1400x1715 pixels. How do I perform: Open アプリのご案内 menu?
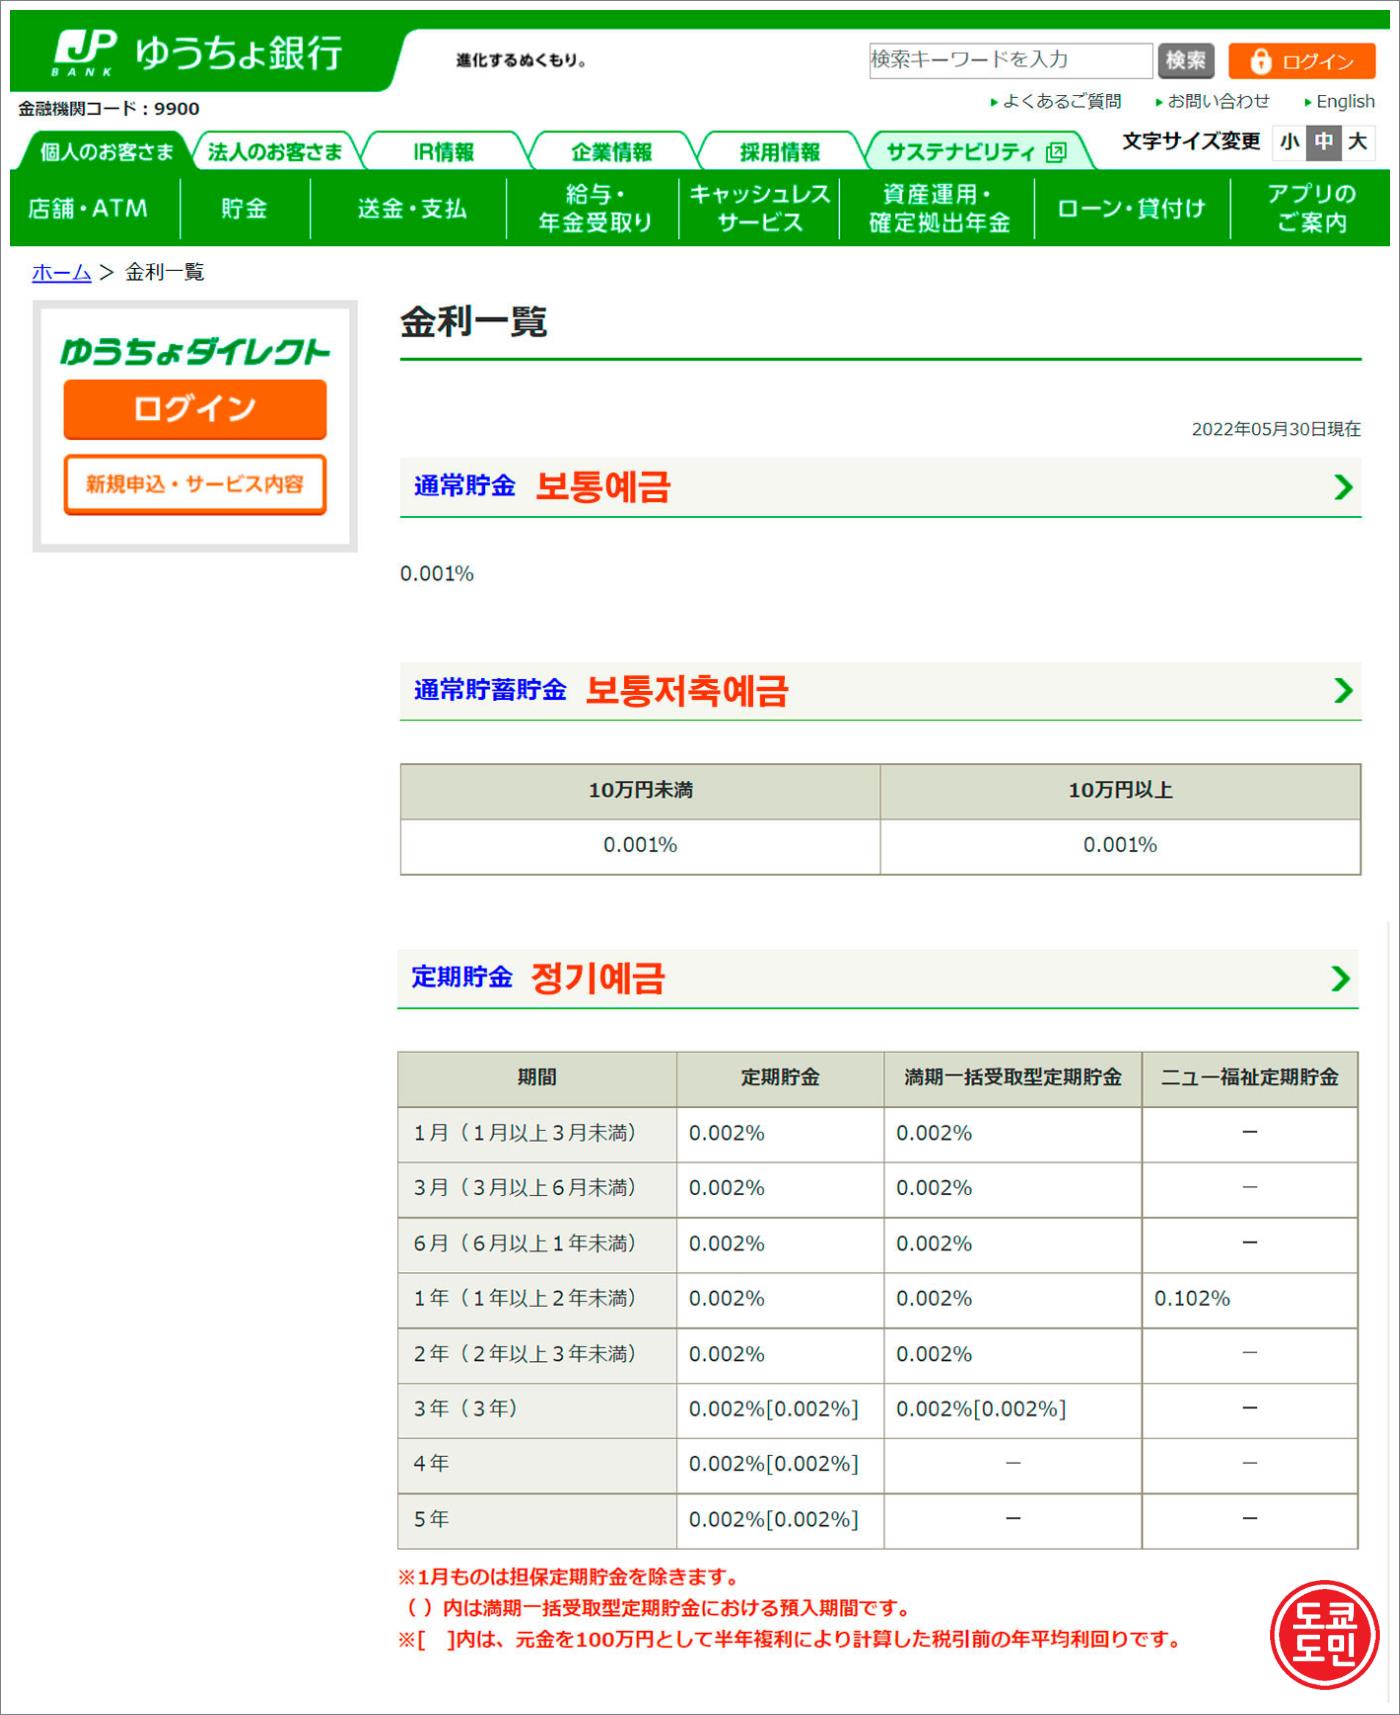click(1311, 208)
